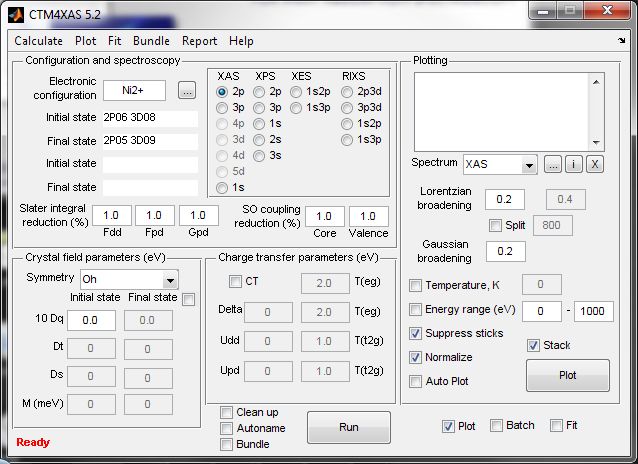Enable the CT charge transfer checkbox
638x464 pixels.
pos(236,282)
